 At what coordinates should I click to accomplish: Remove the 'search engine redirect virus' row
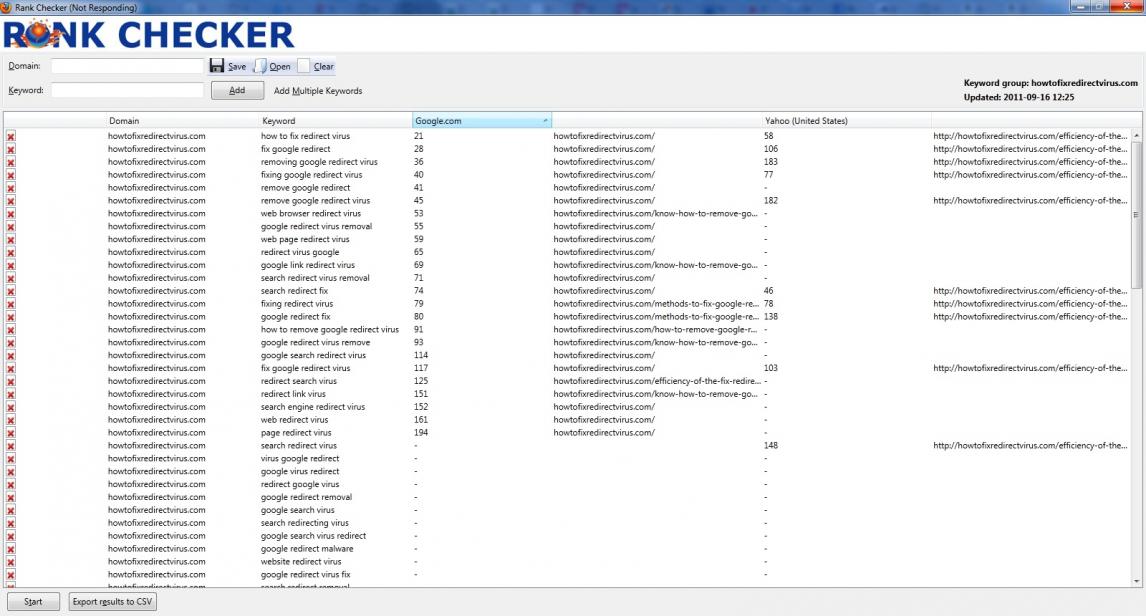[x=11, y=408]
